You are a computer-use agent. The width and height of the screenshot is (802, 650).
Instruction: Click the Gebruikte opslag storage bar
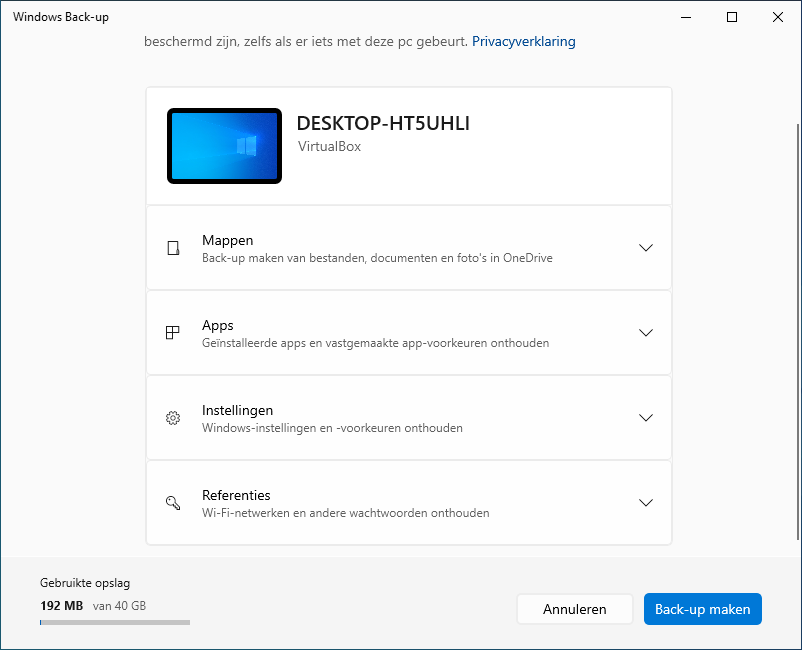tap(115, 622)
